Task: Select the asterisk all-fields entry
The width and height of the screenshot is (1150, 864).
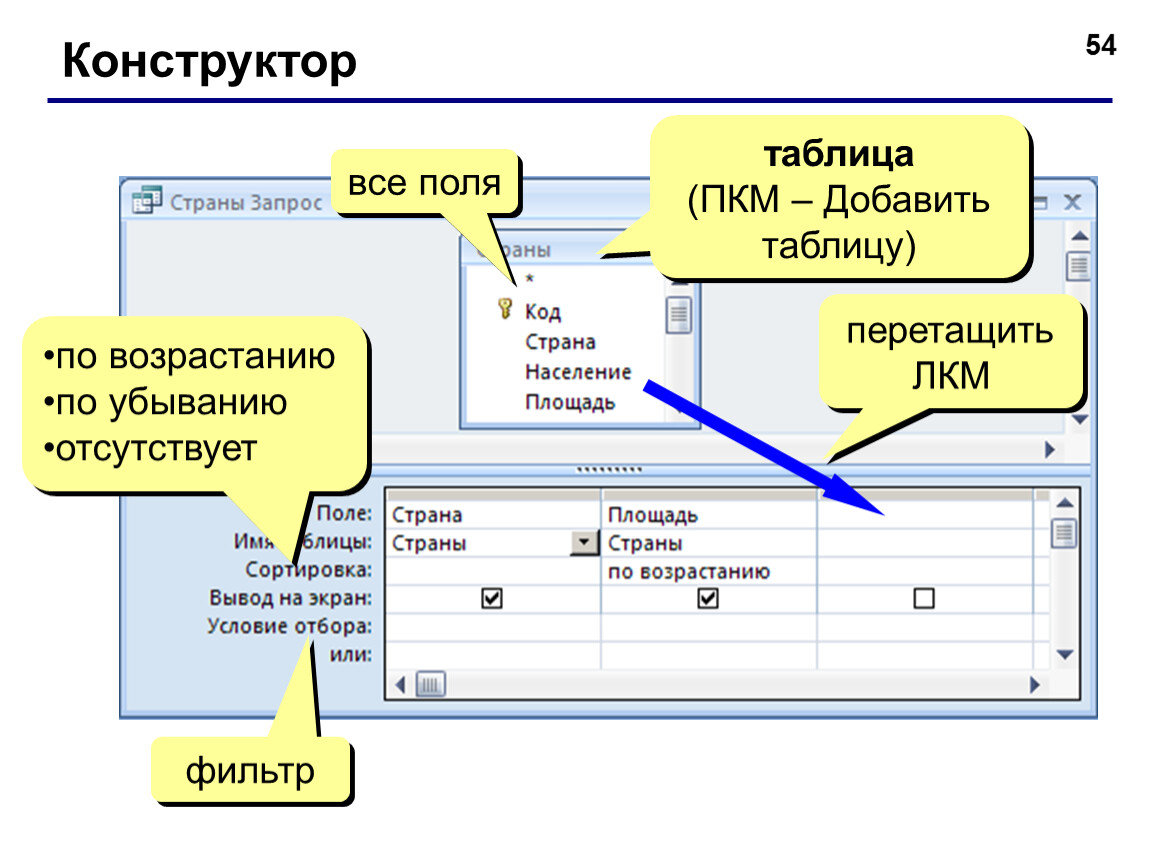Action: [529, 279]
